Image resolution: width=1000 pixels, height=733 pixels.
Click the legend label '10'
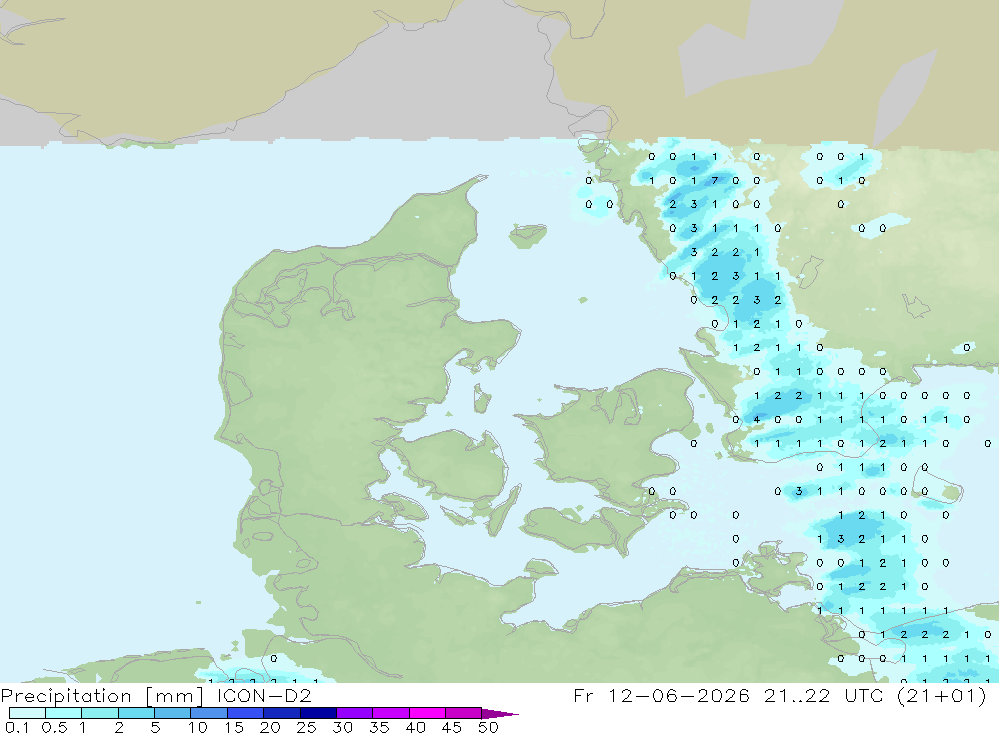tap(198, 727)
